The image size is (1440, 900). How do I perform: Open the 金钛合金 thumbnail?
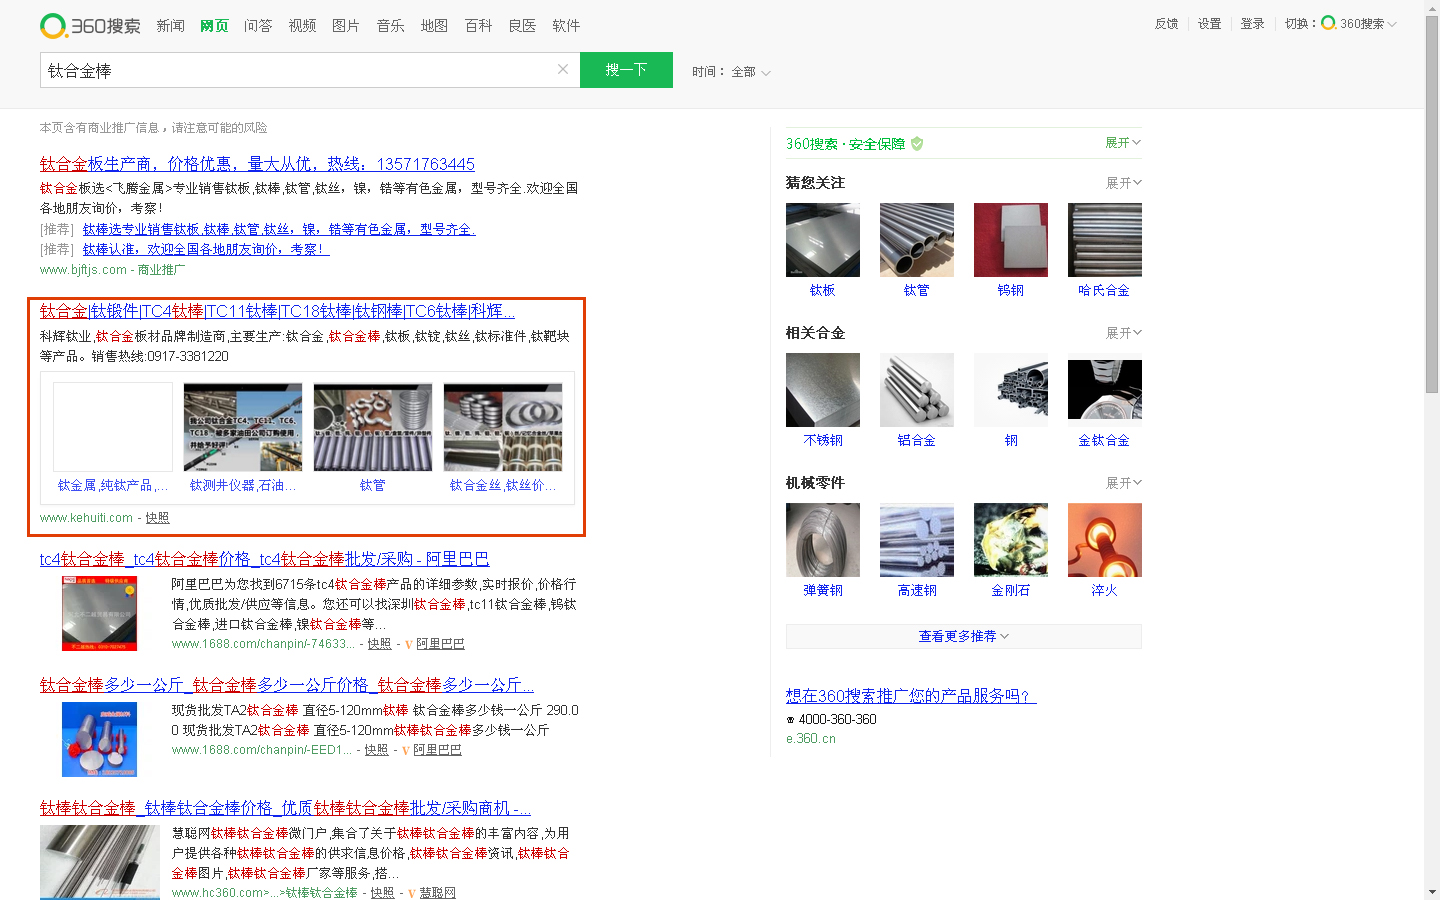pos(1105,390)
